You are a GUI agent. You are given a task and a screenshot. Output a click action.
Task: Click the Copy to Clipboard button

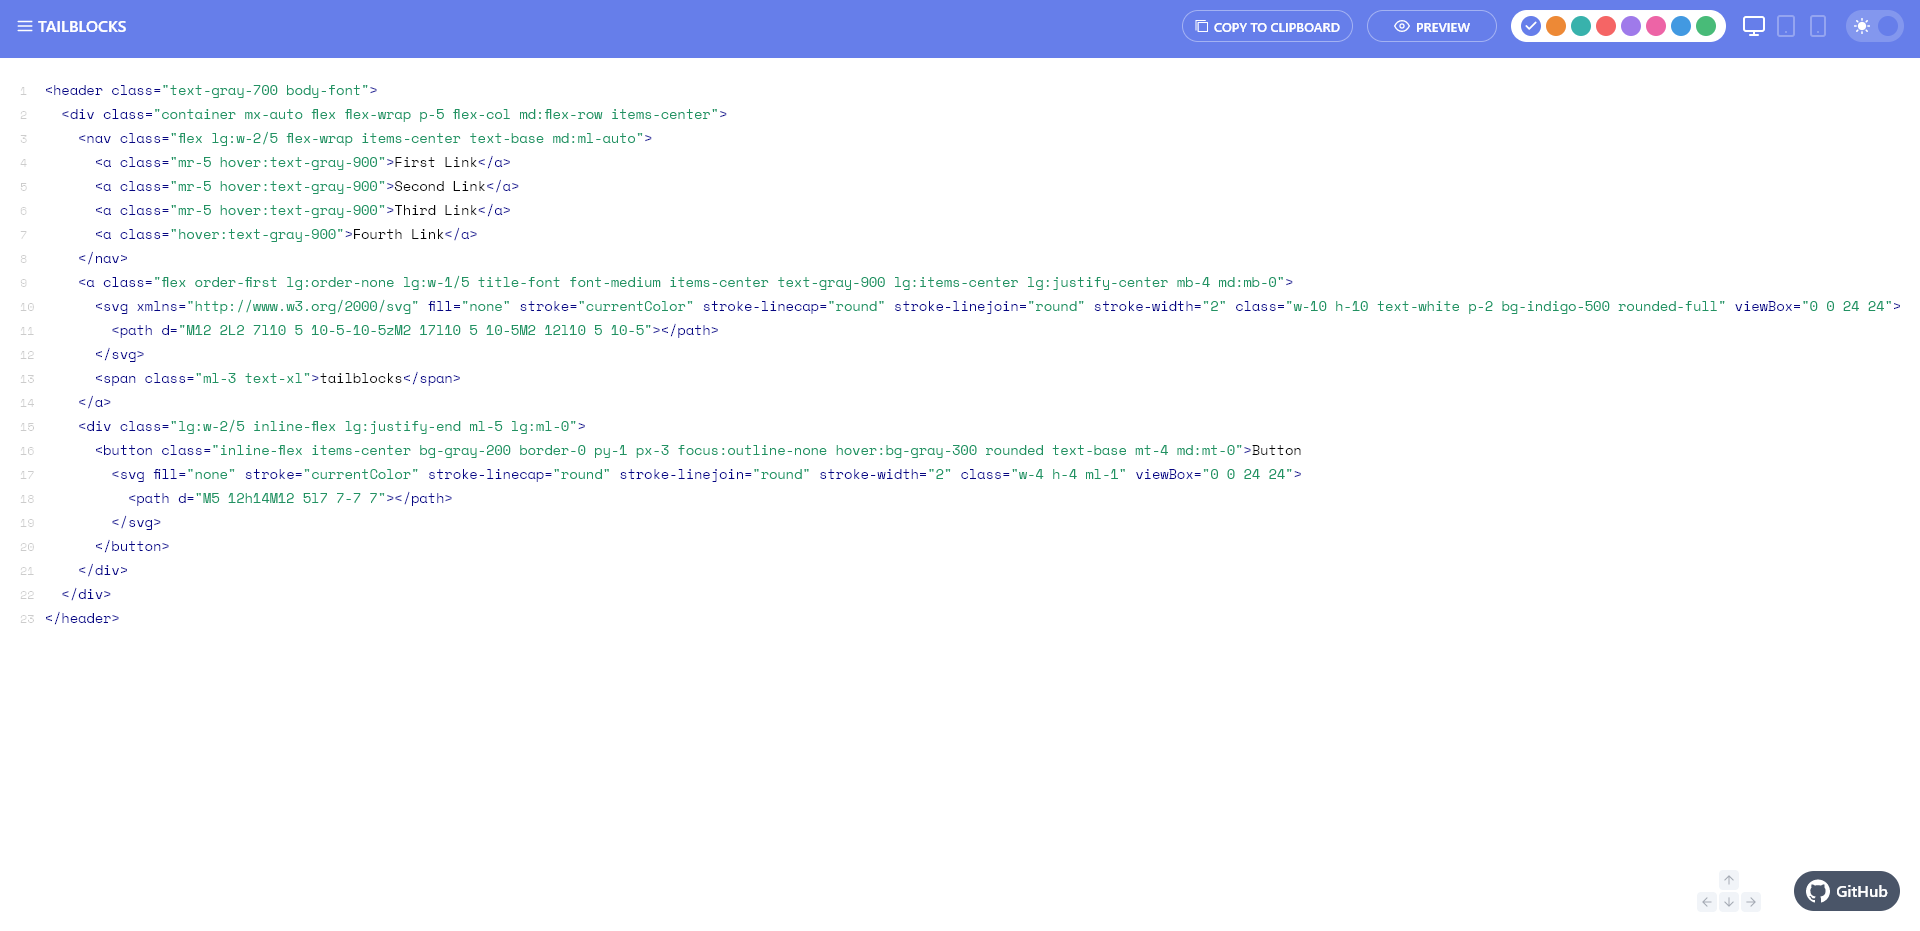tap(1267, 27)
